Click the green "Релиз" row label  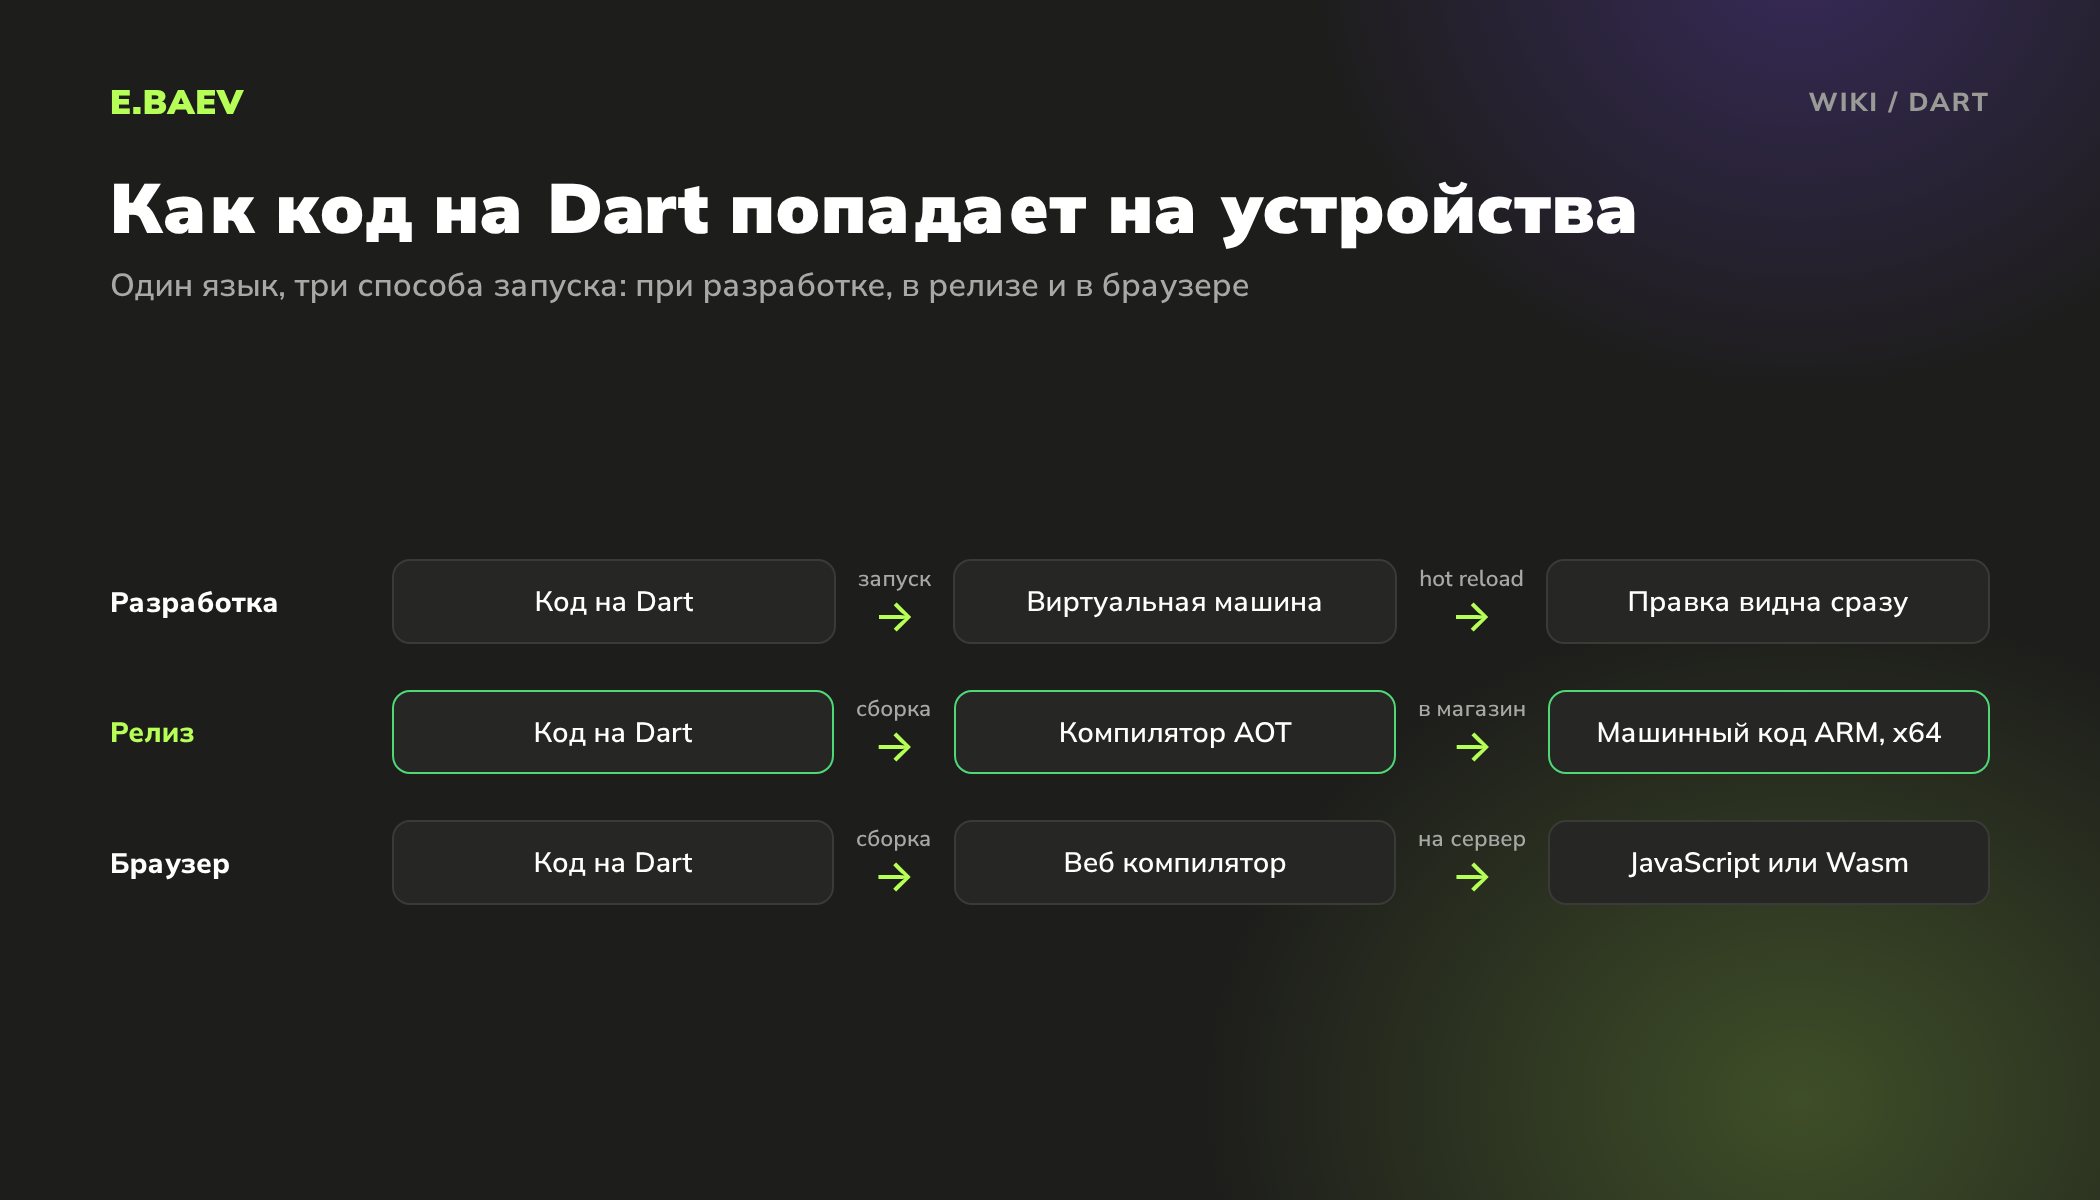click(x=152, y=733)
